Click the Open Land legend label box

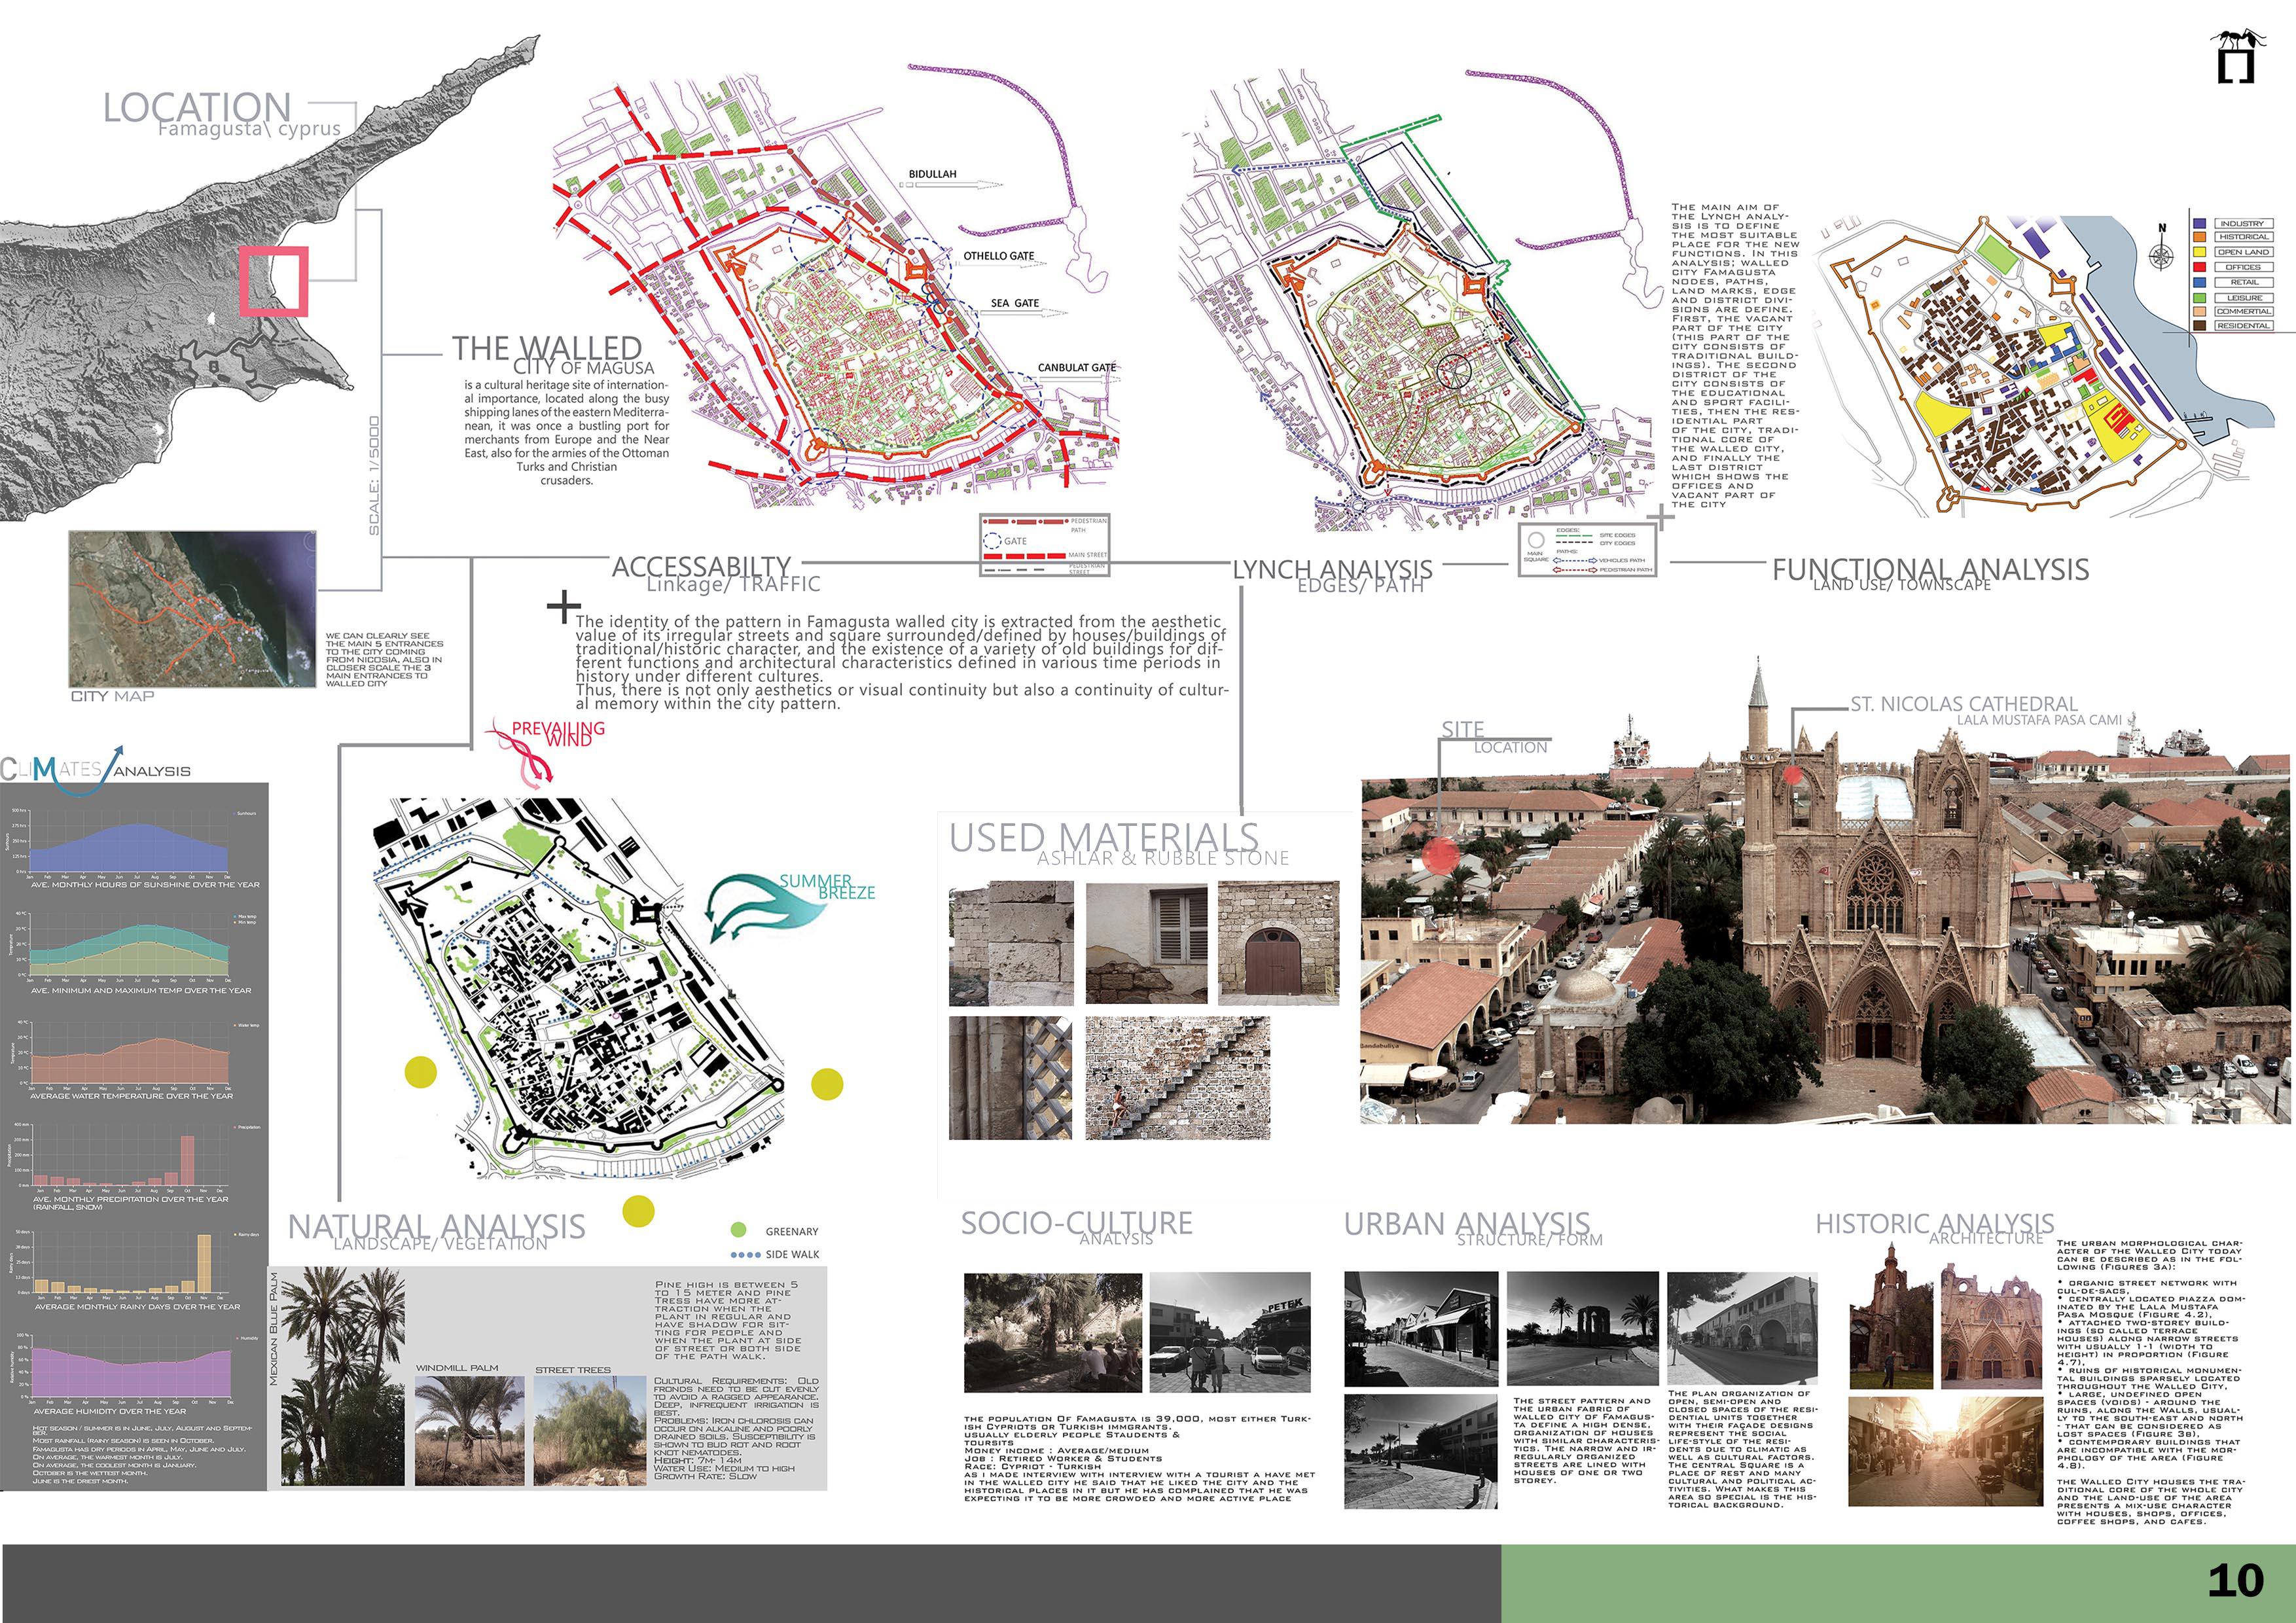coord(2243,252)
